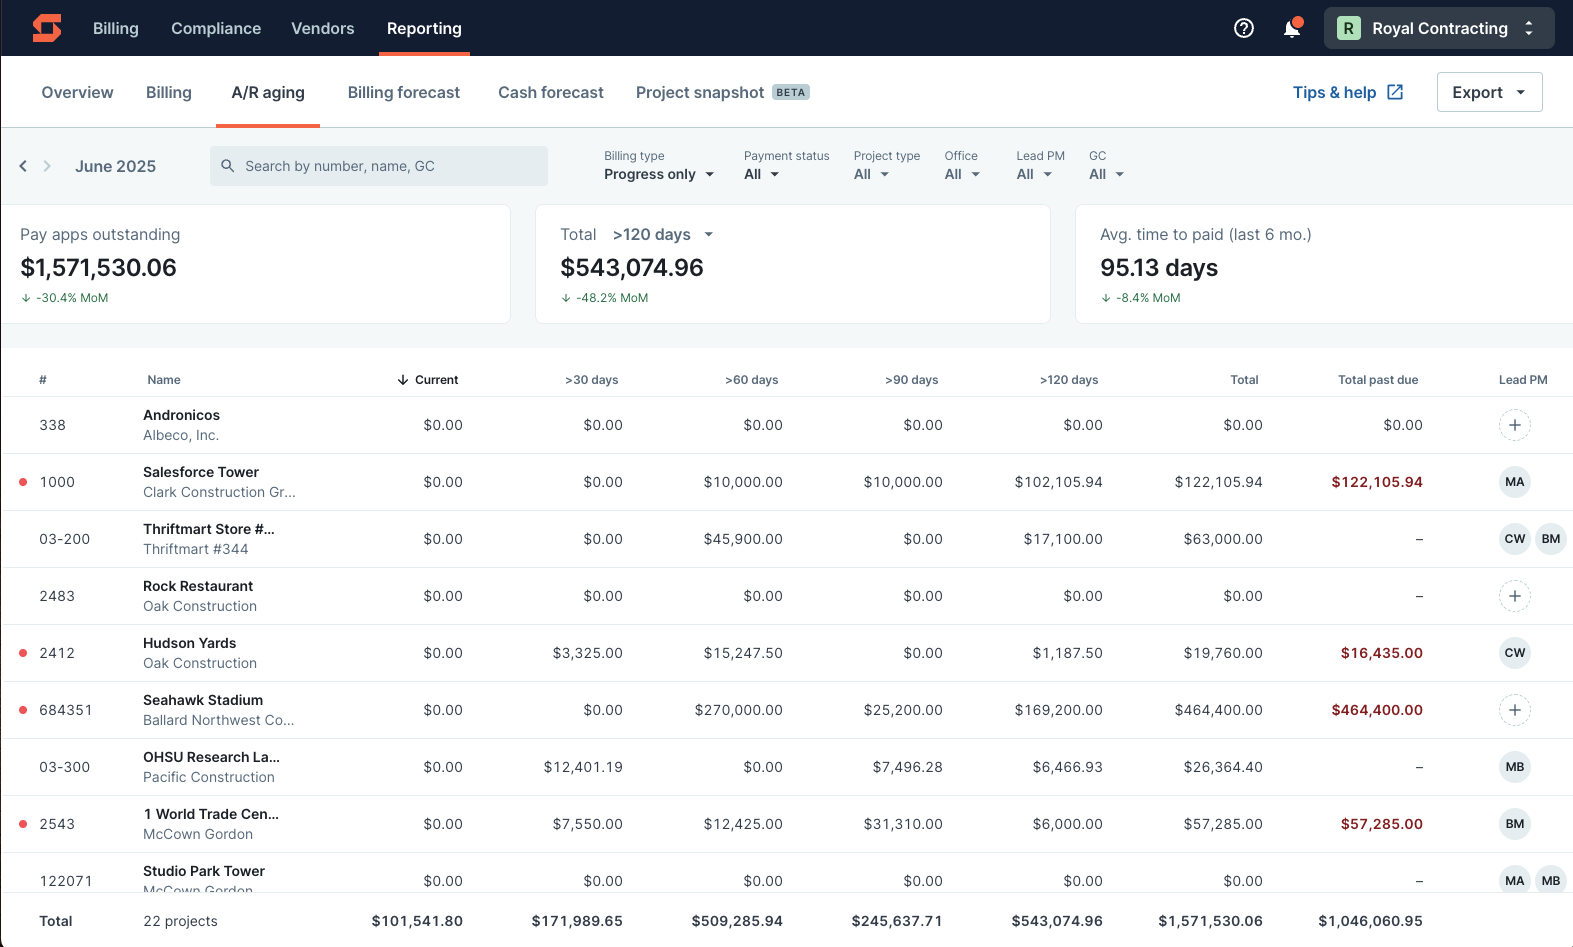Sort by >90 days column header
The width and height of the screenshot is (1573, 947).
click(x=912, y=380)
